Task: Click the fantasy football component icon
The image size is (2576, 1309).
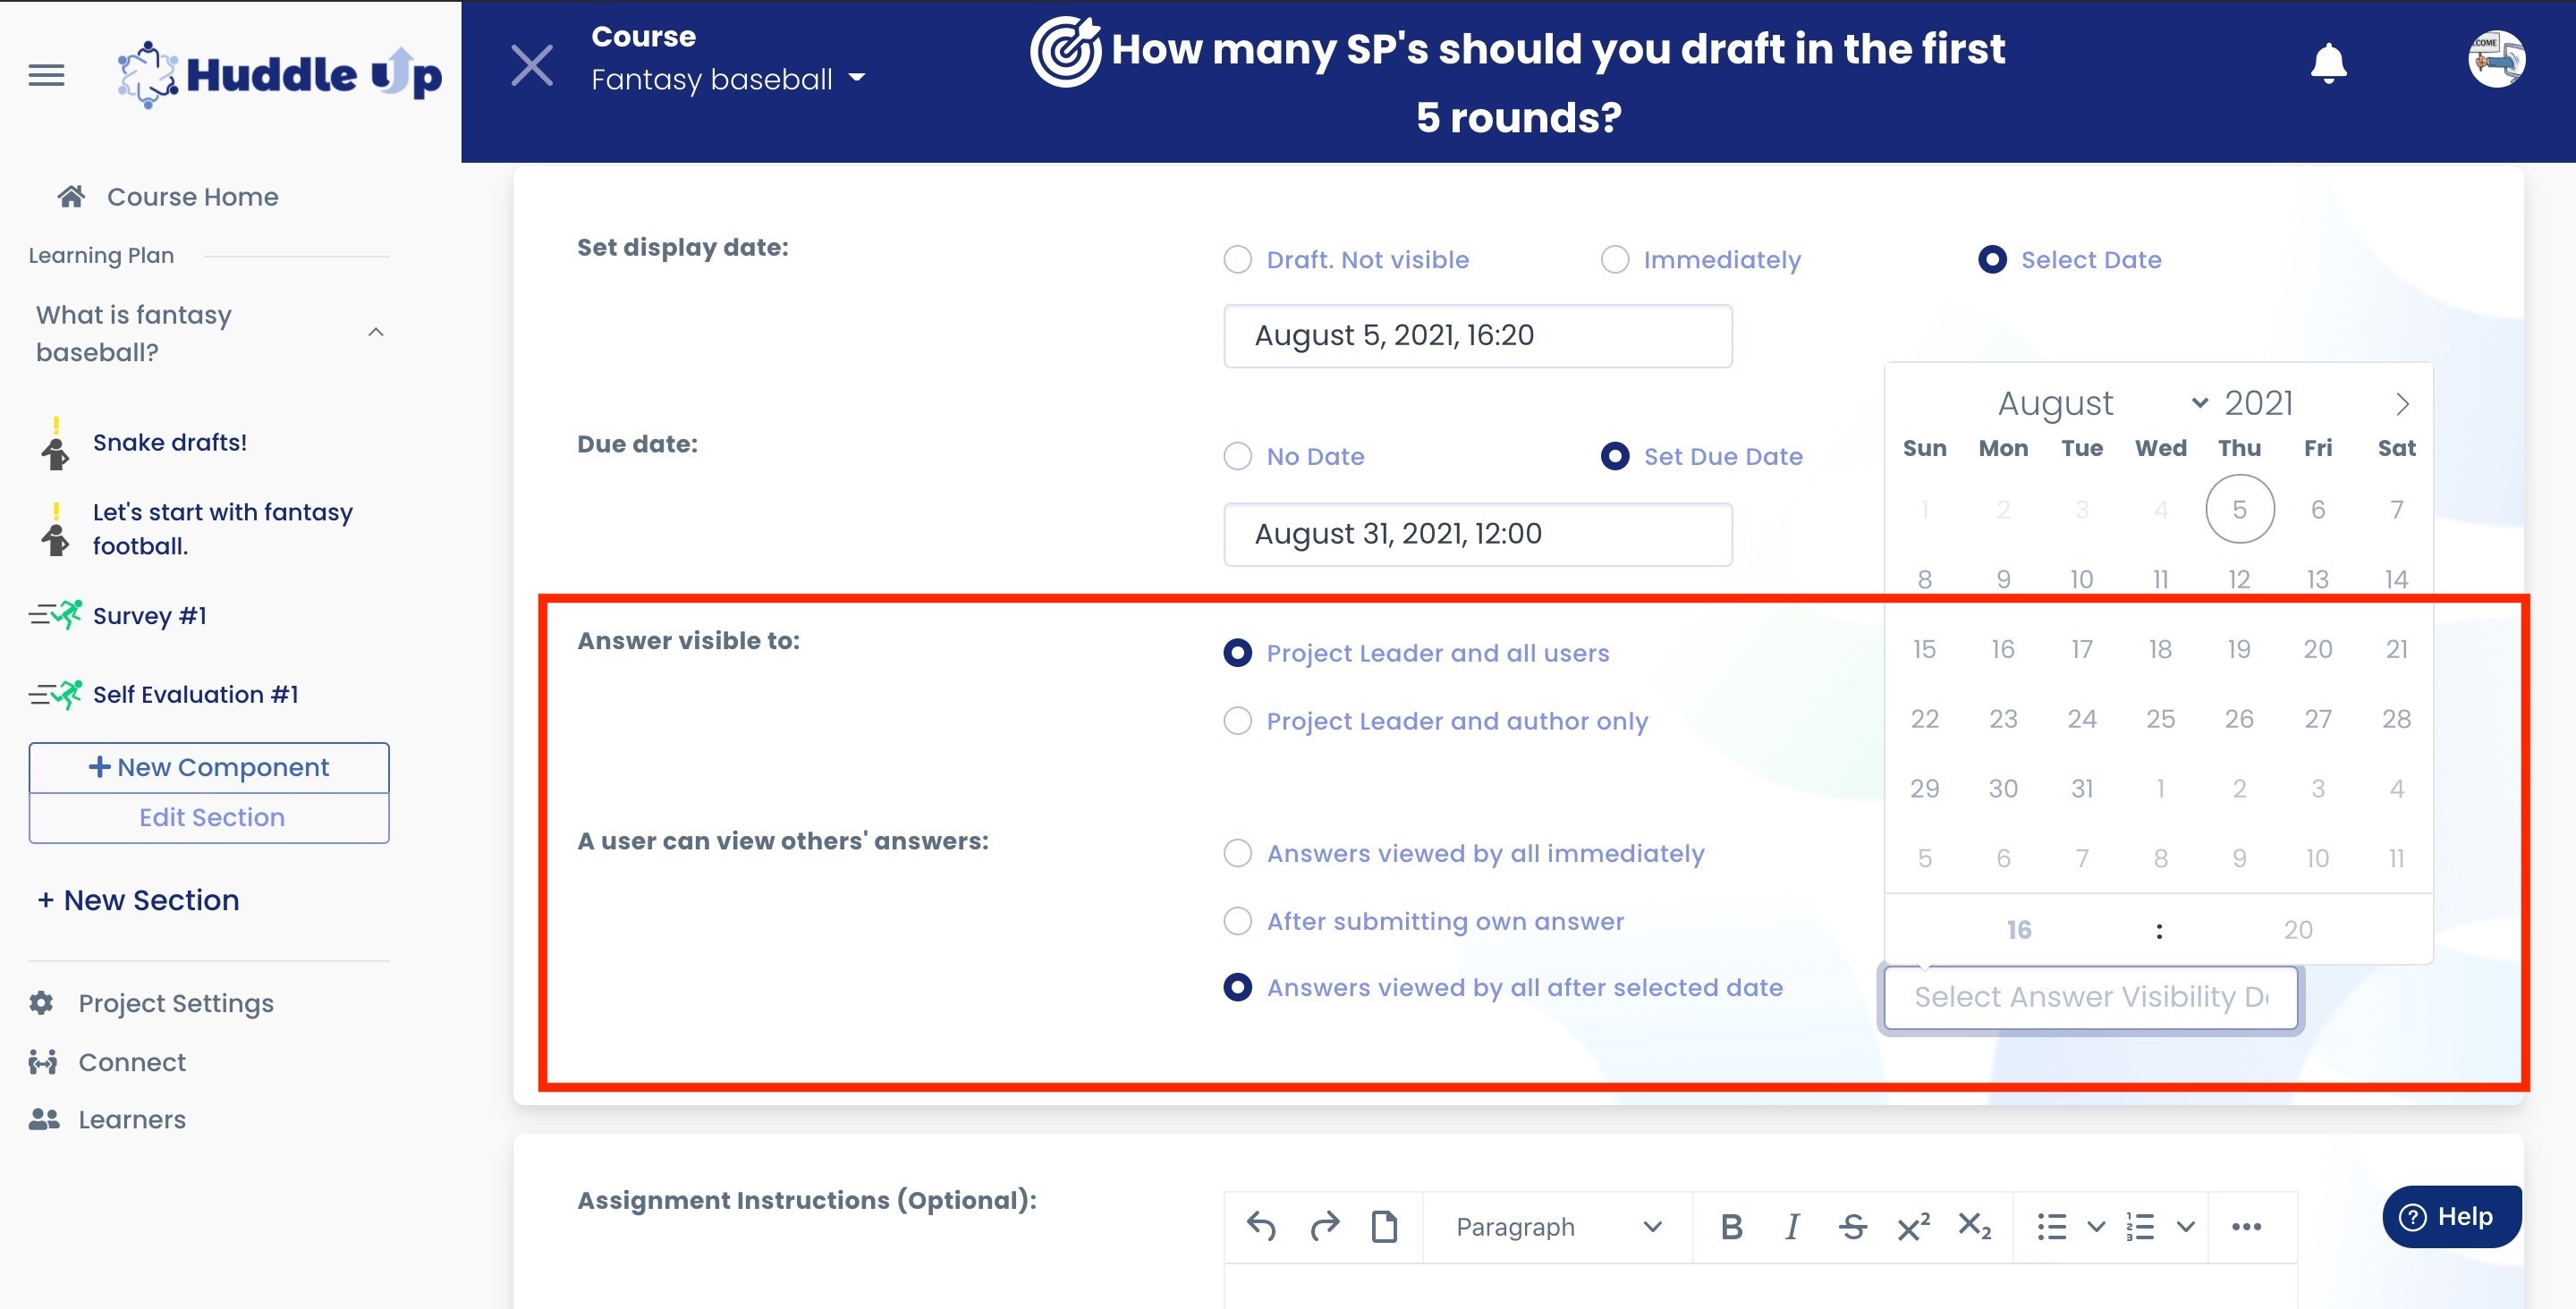Action: click(56, 529)
